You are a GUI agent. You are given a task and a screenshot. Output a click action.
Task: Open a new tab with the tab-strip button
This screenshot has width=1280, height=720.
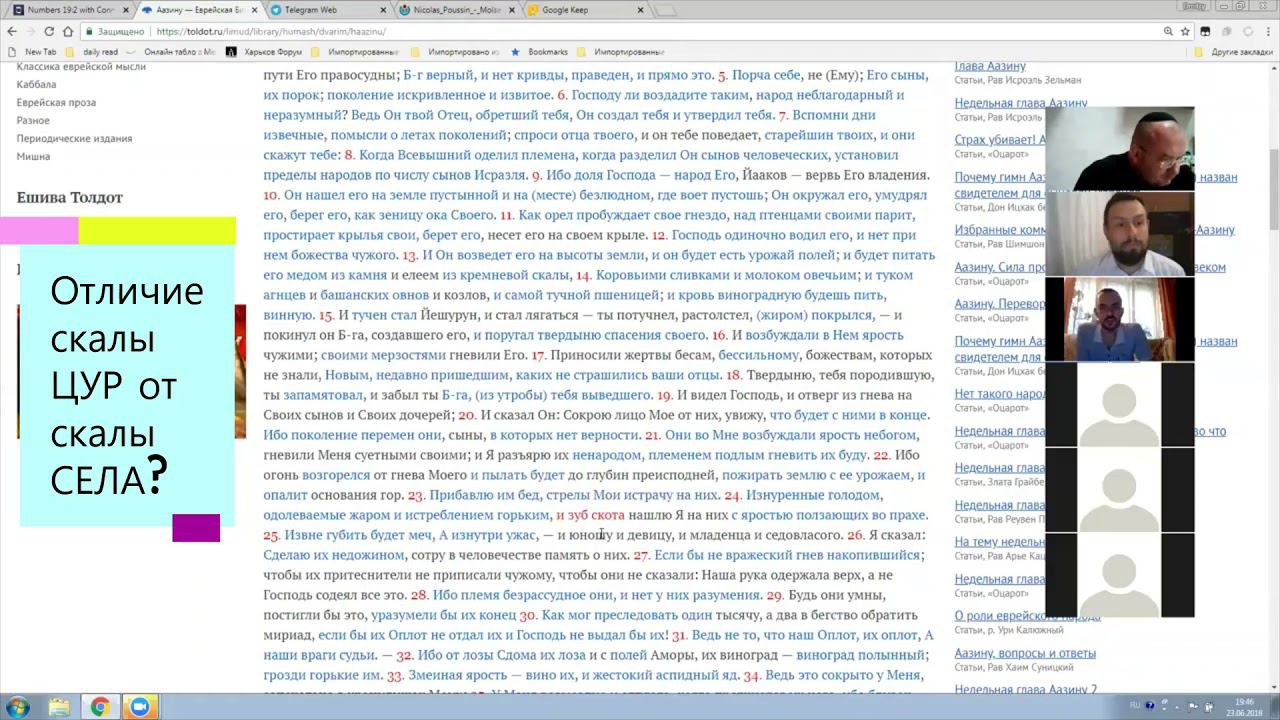664,10
